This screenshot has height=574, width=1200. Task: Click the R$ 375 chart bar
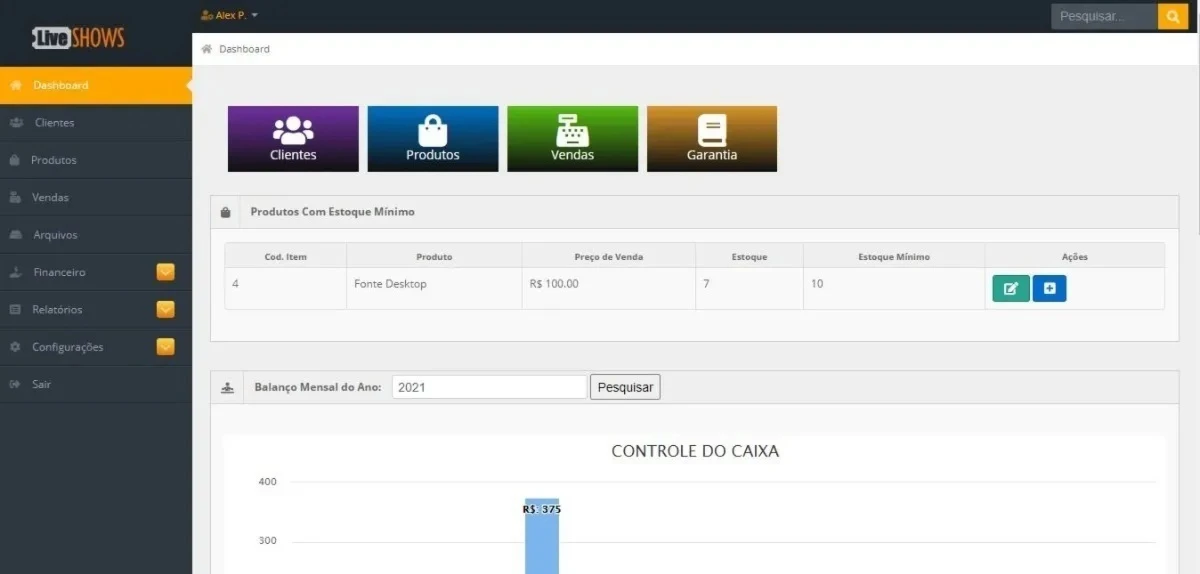pos(542,536)
